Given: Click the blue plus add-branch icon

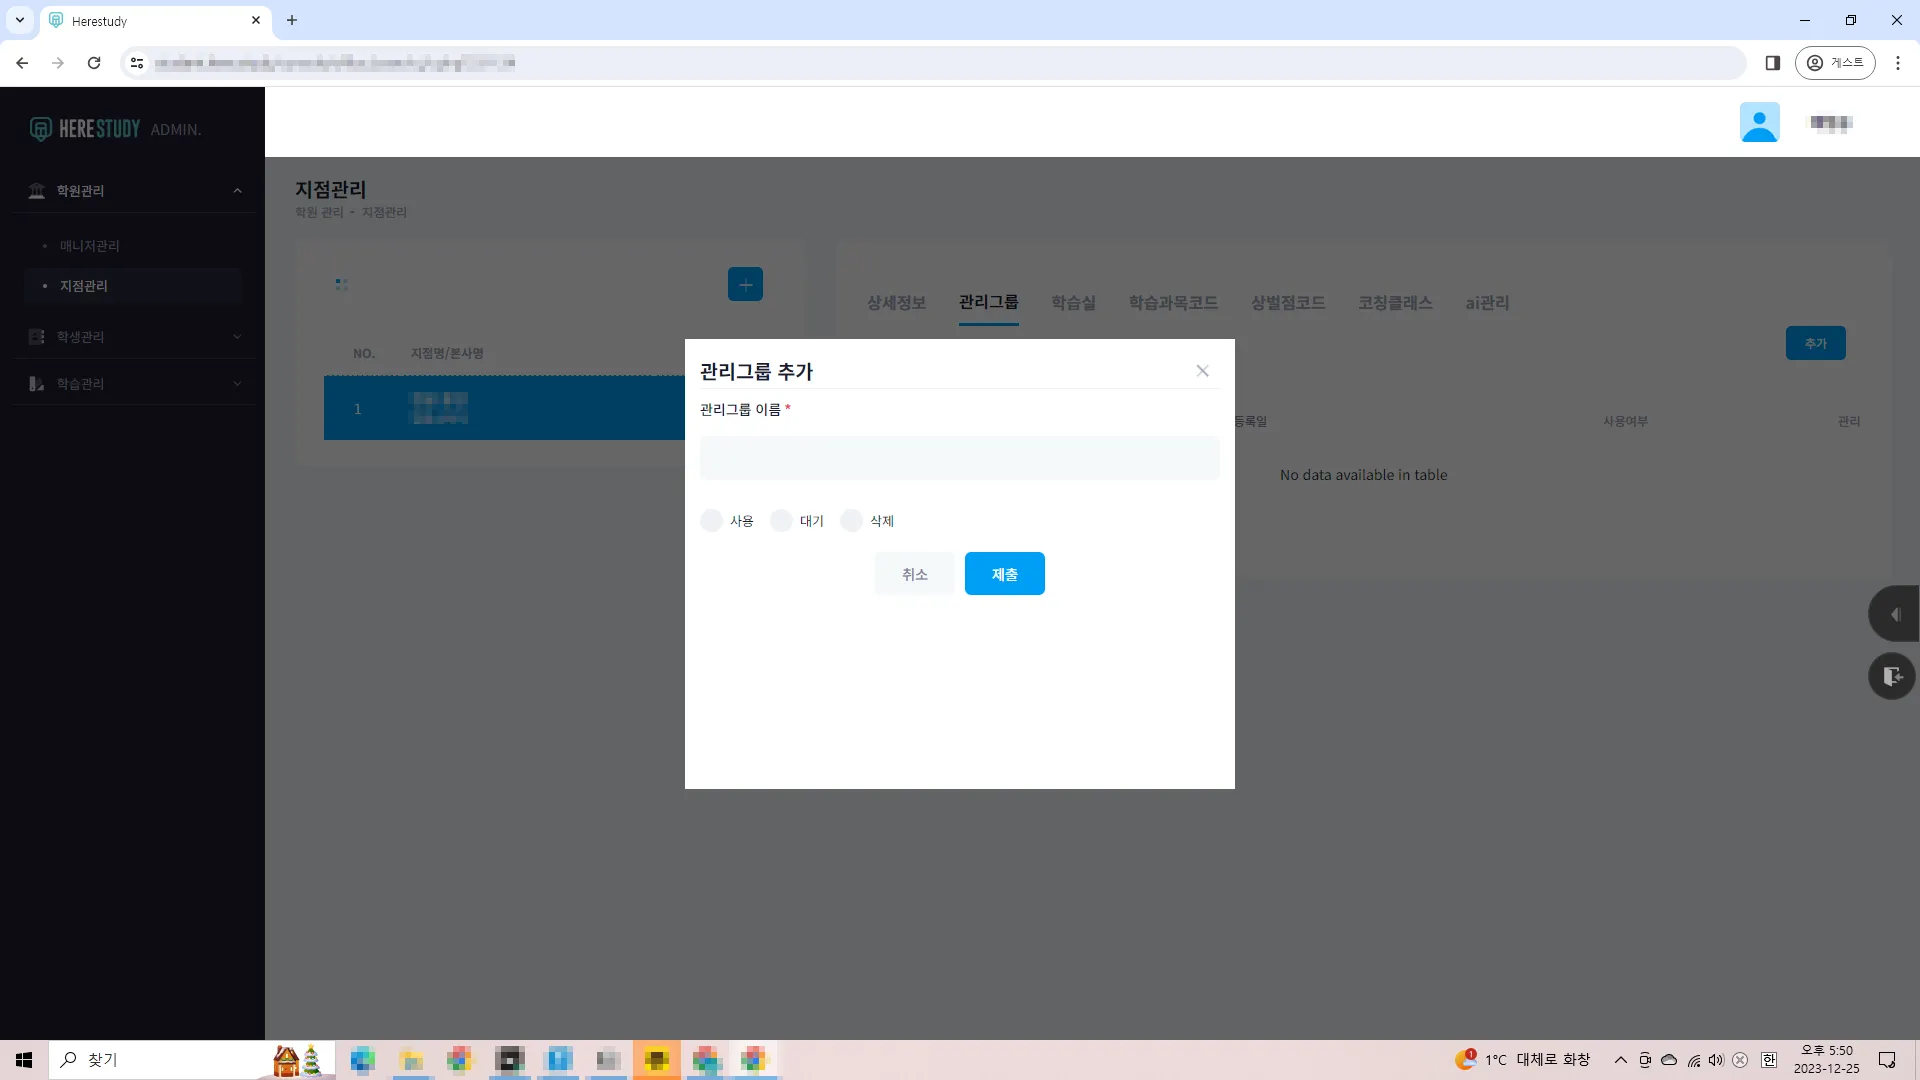Looking at the screenshot, I should click(745, 285).
